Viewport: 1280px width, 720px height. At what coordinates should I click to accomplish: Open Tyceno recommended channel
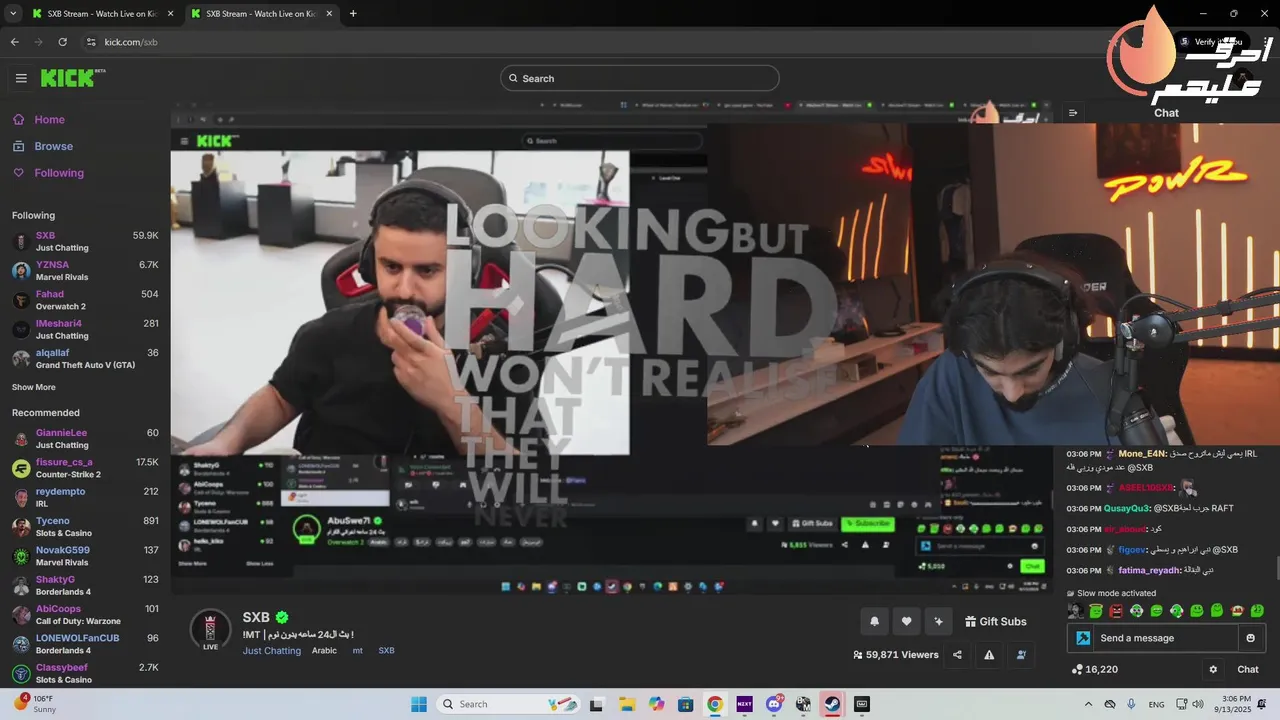[85, 526]
